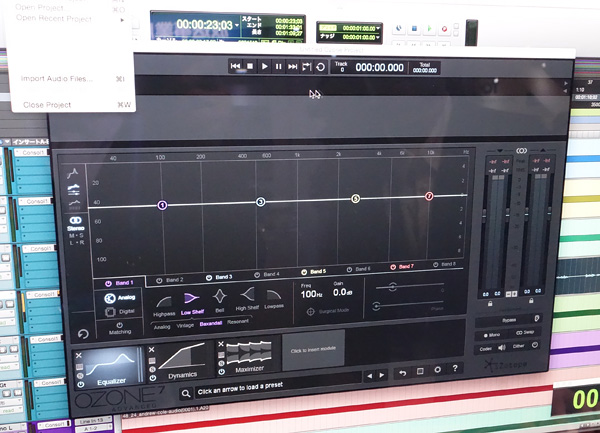Click the Mono button

click(x=492, y=335)
